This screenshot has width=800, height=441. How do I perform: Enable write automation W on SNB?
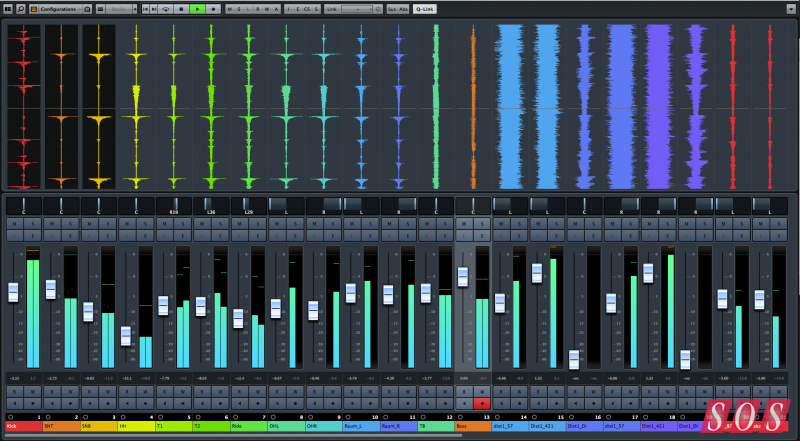pyautogui.click(x=108, y=391)
